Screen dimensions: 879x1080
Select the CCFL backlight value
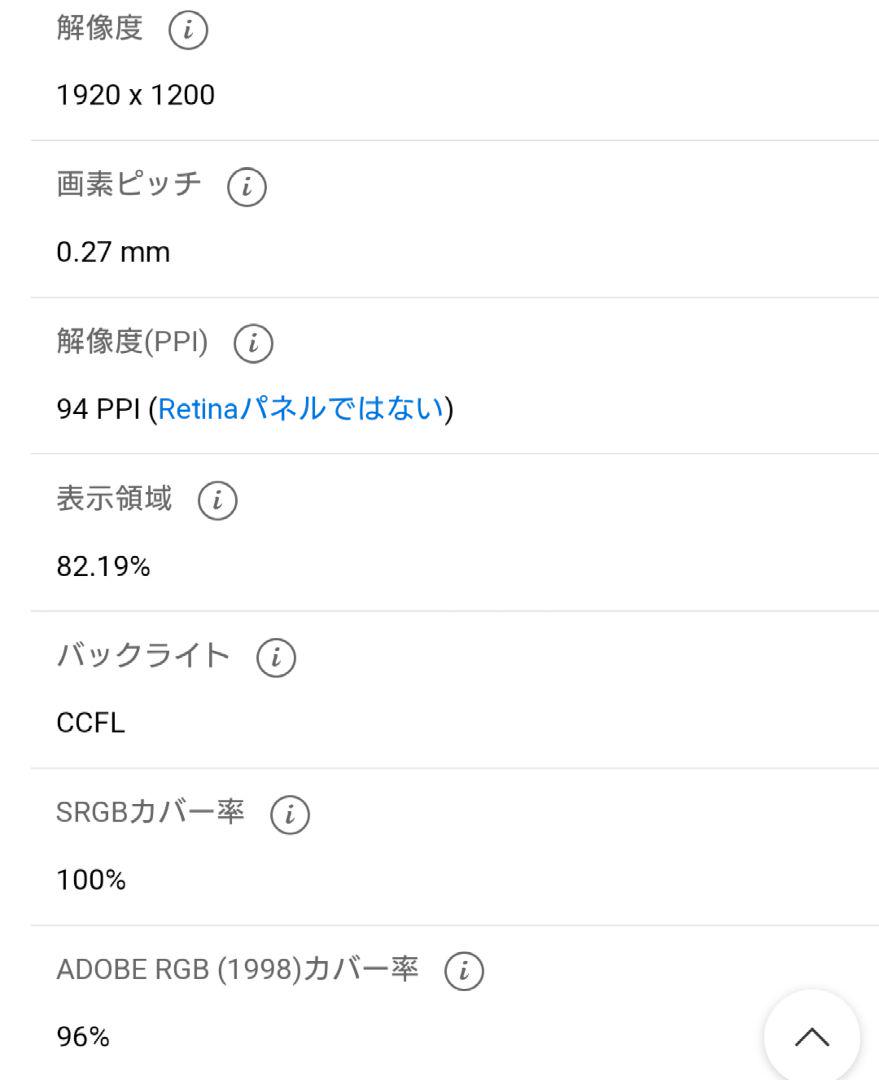click(x=91, y=723)
